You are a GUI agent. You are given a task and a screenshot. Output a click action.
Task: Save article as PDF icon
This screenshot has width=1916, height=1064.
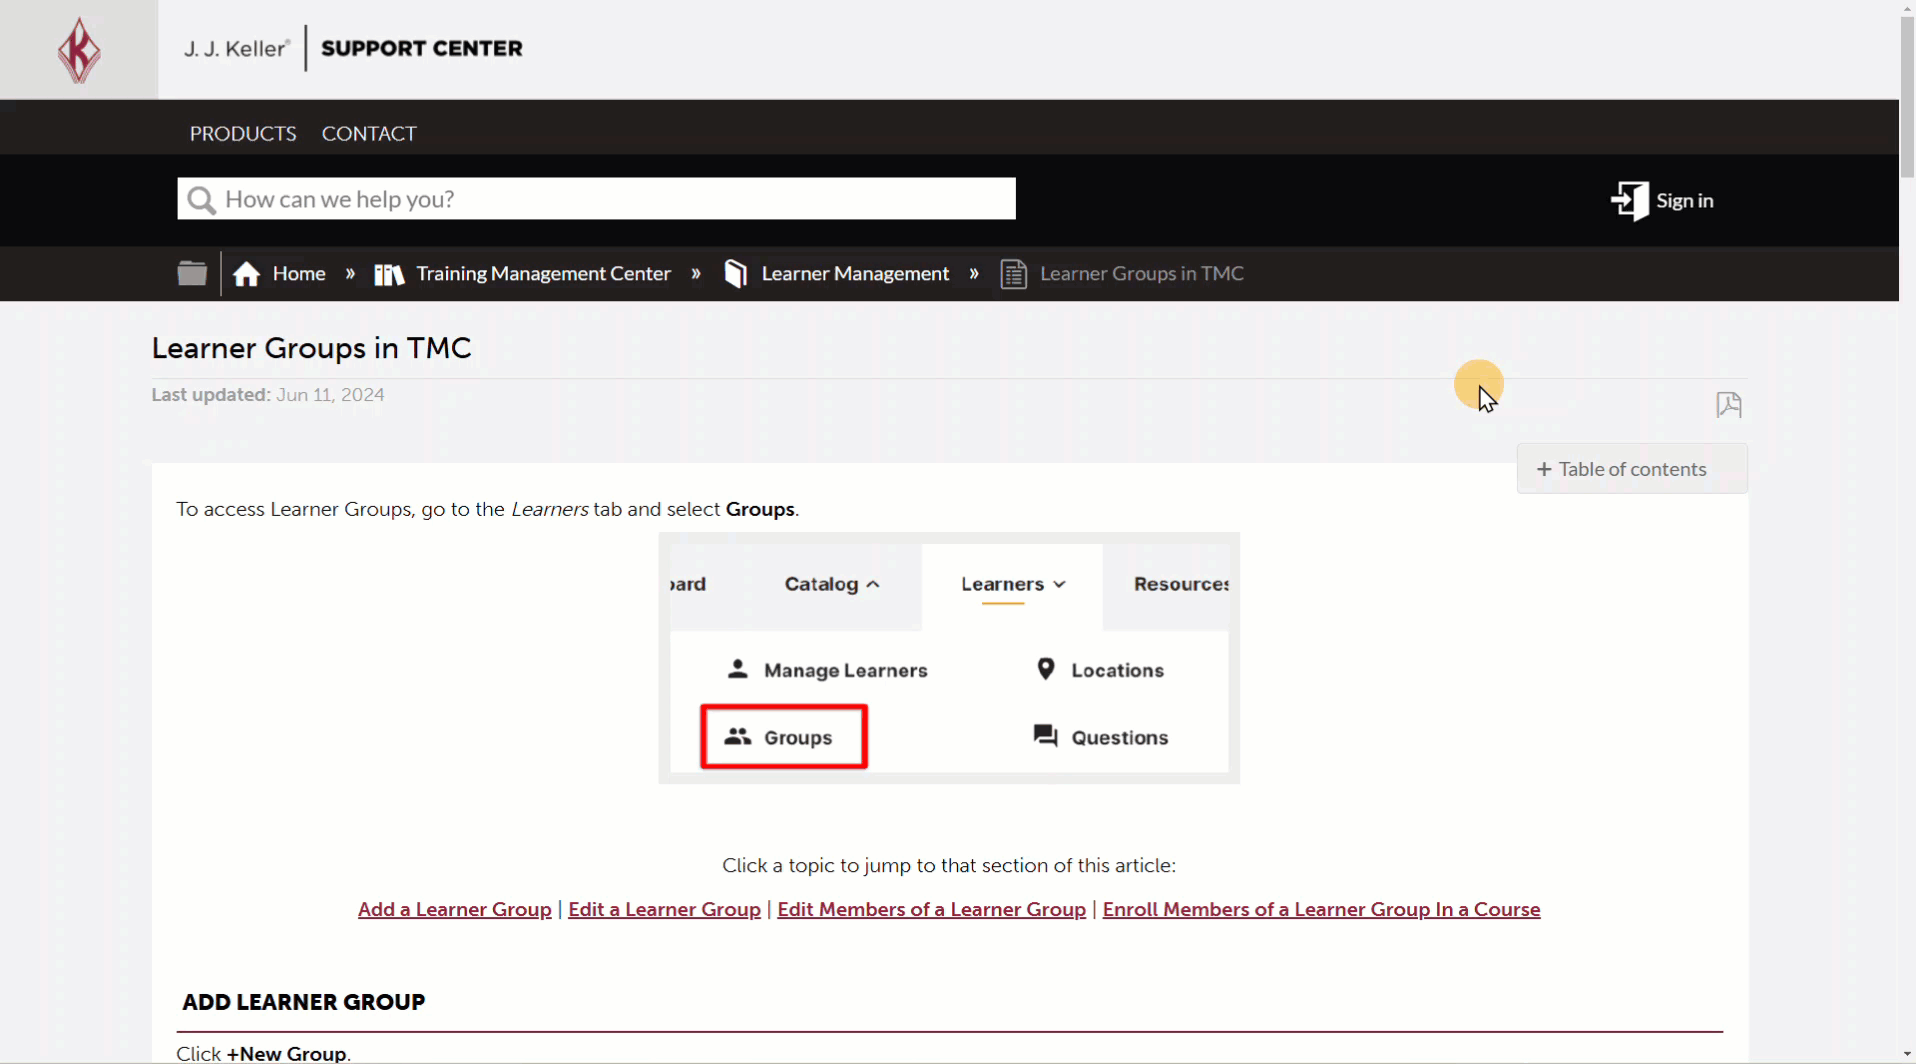1728,405
